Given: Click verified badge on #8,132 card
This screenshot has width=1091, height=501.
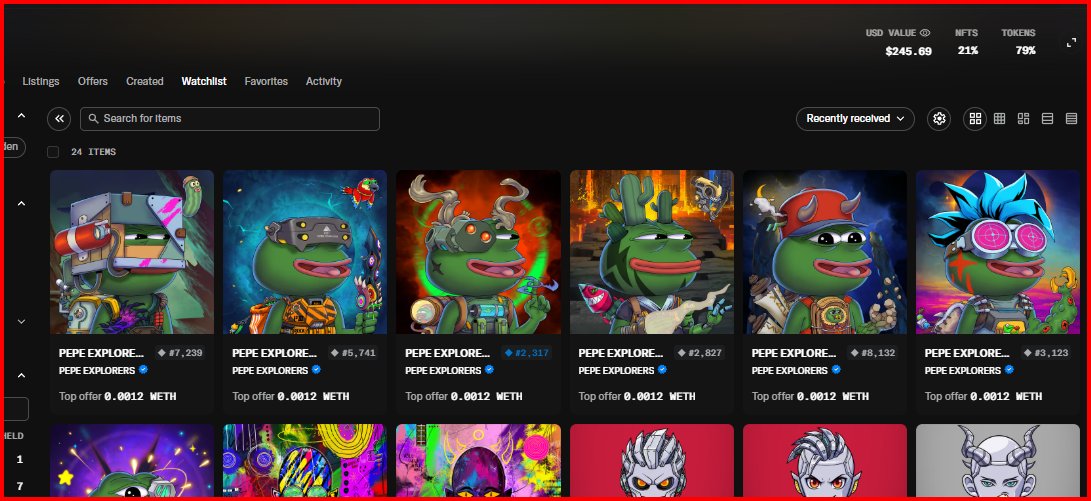Looking at the screenshot, I should [x=836, y=369].
